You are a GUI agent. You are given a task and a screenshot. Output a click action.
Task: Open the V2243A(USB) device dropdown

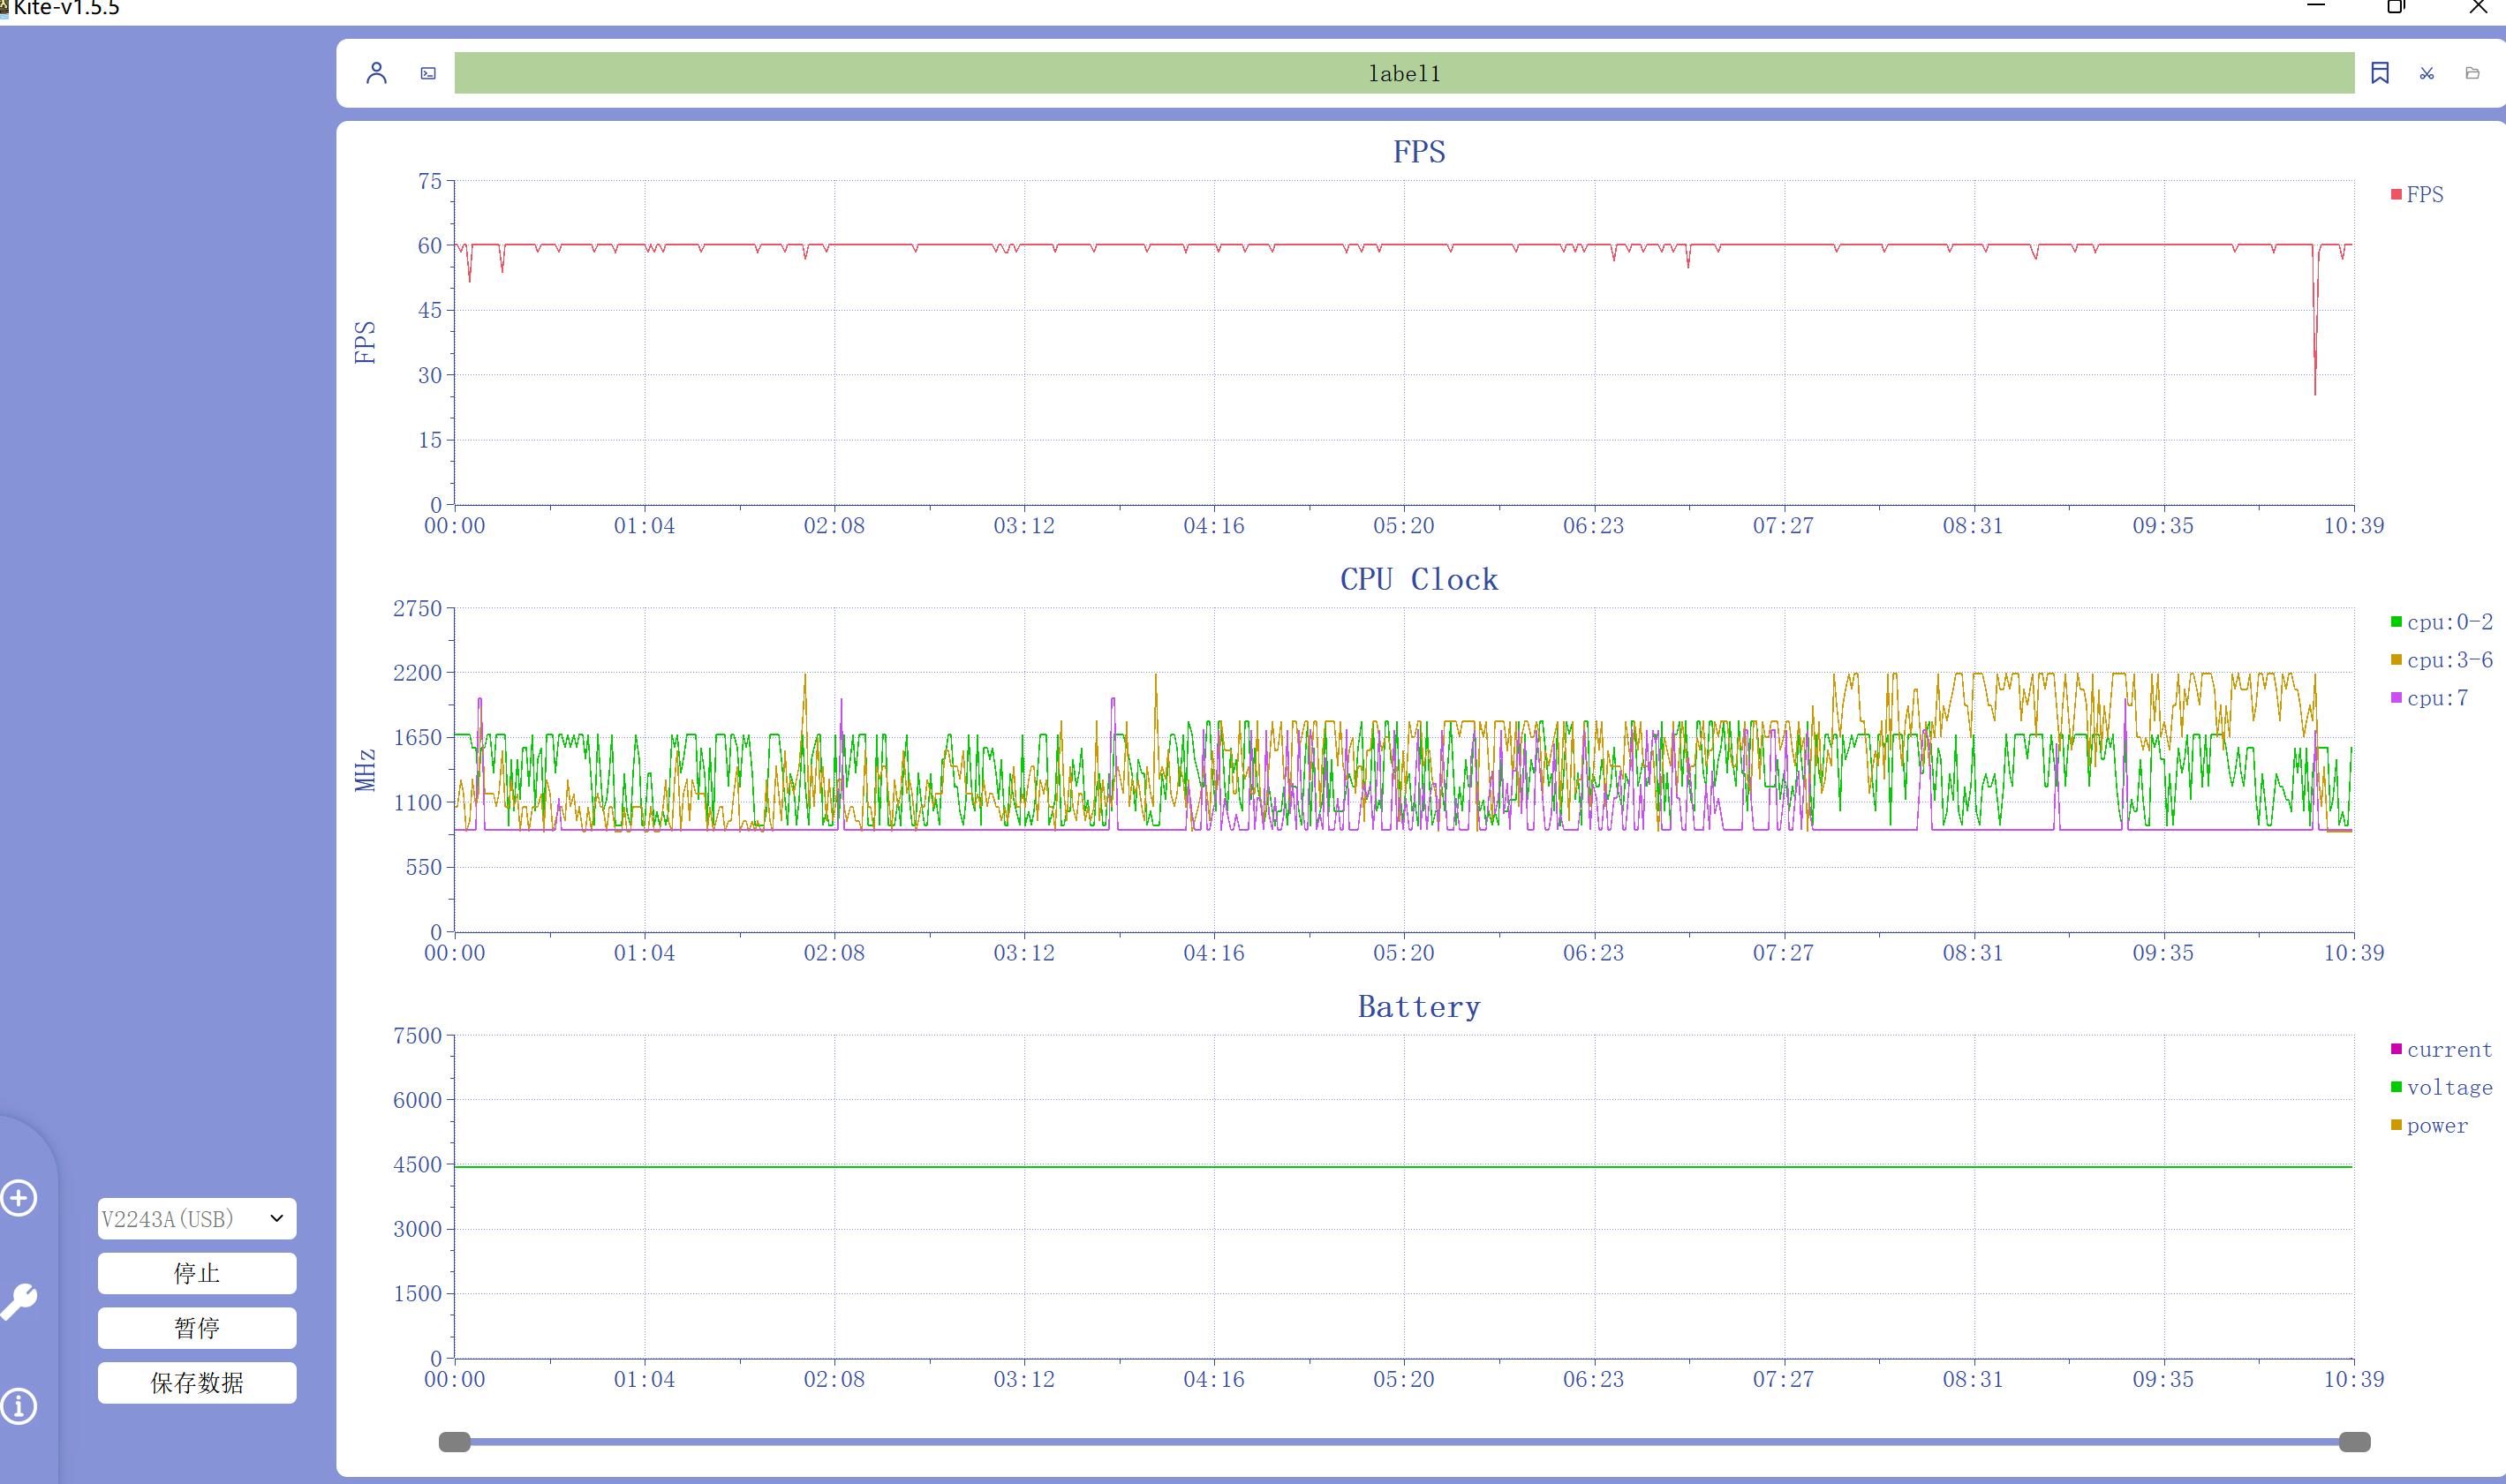[x=196, y=1218]
